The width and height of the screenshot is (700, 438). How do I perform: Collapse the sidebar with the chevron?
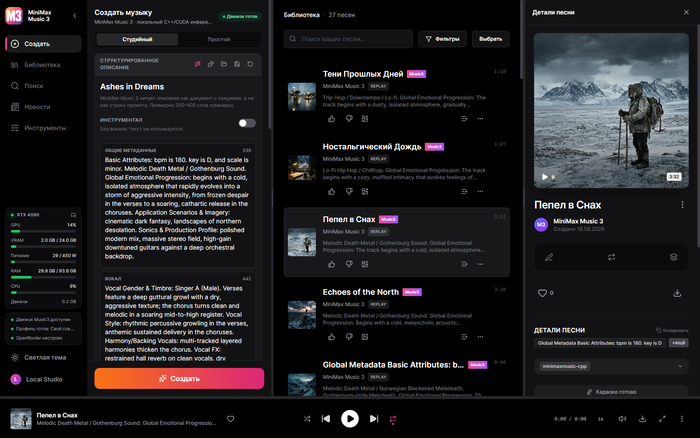75,16
